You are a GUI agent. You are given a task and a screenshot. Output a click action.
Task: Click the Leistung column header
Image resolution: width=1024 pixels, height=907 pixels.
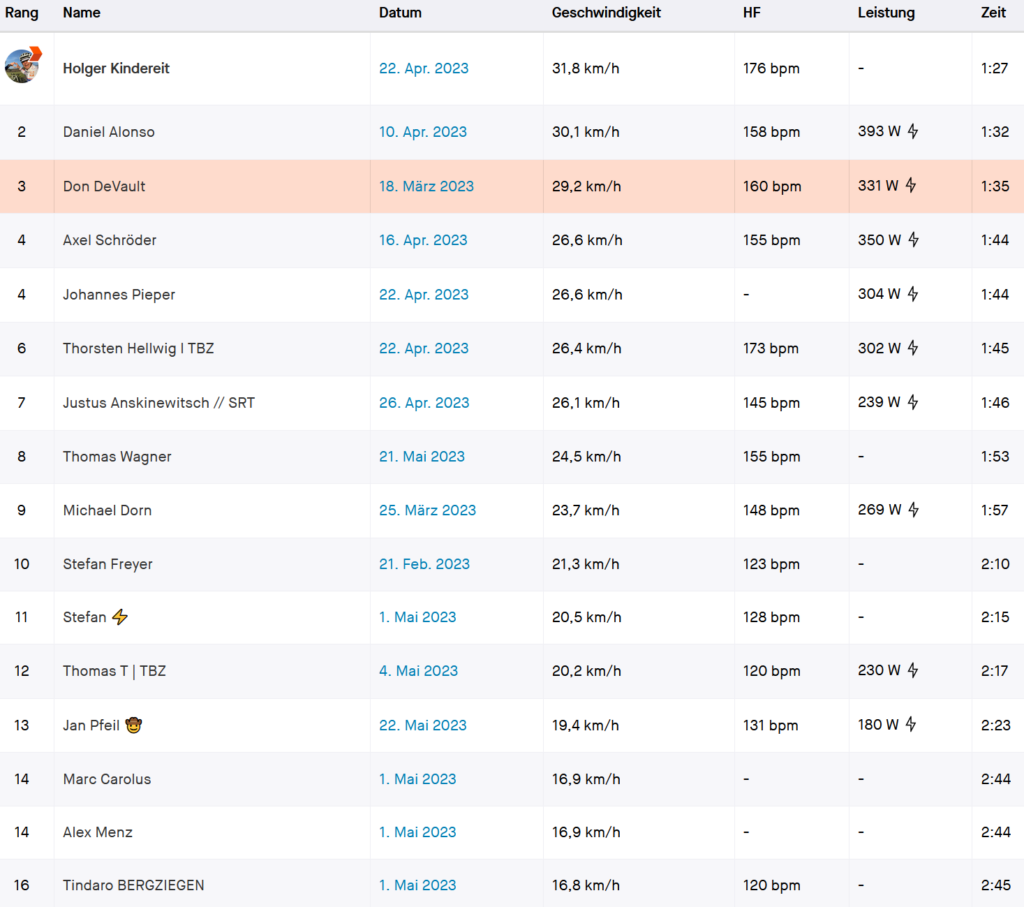pos(886,13)
